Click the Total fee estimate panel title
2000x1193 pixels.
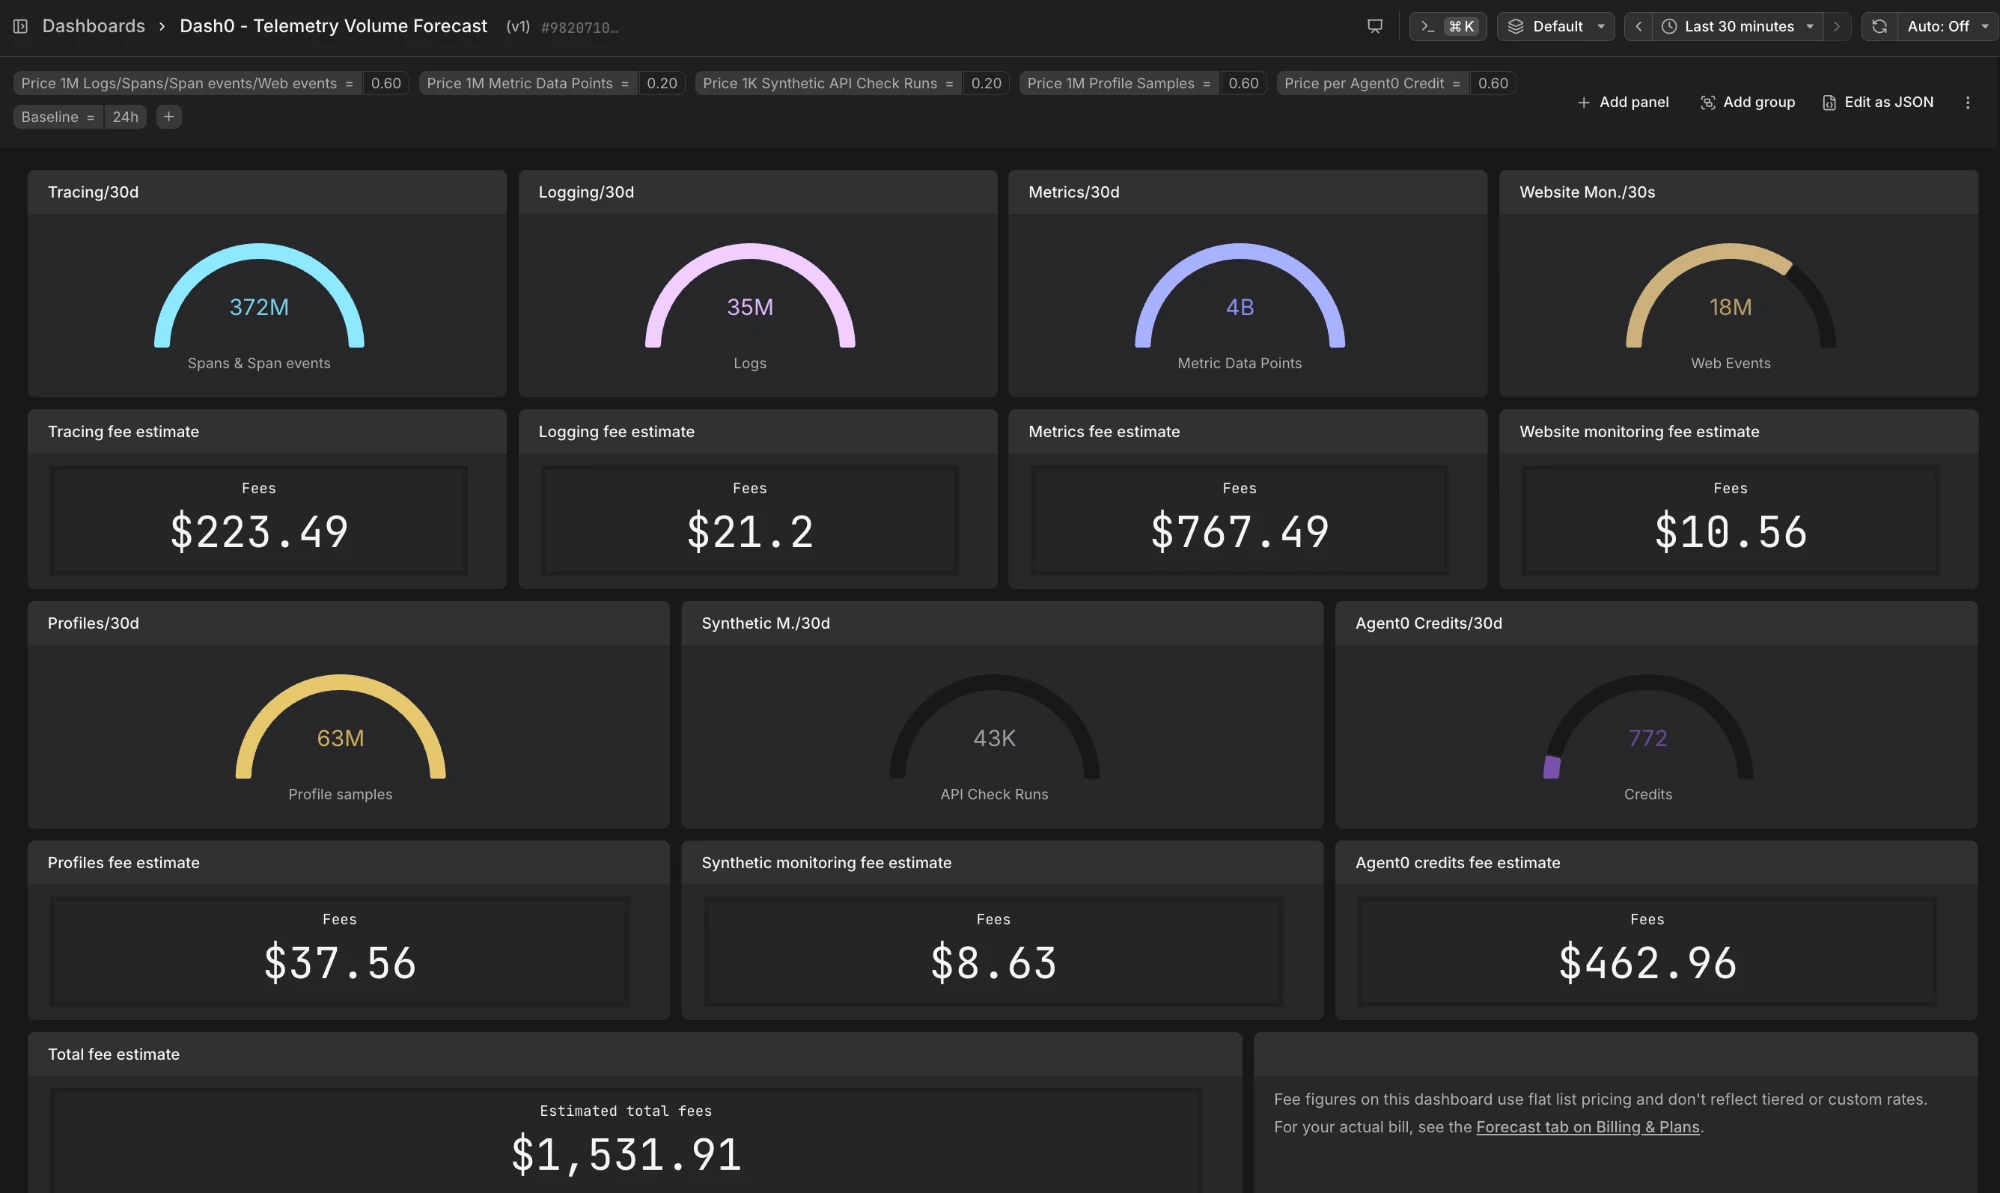(x=114, y=1054)
